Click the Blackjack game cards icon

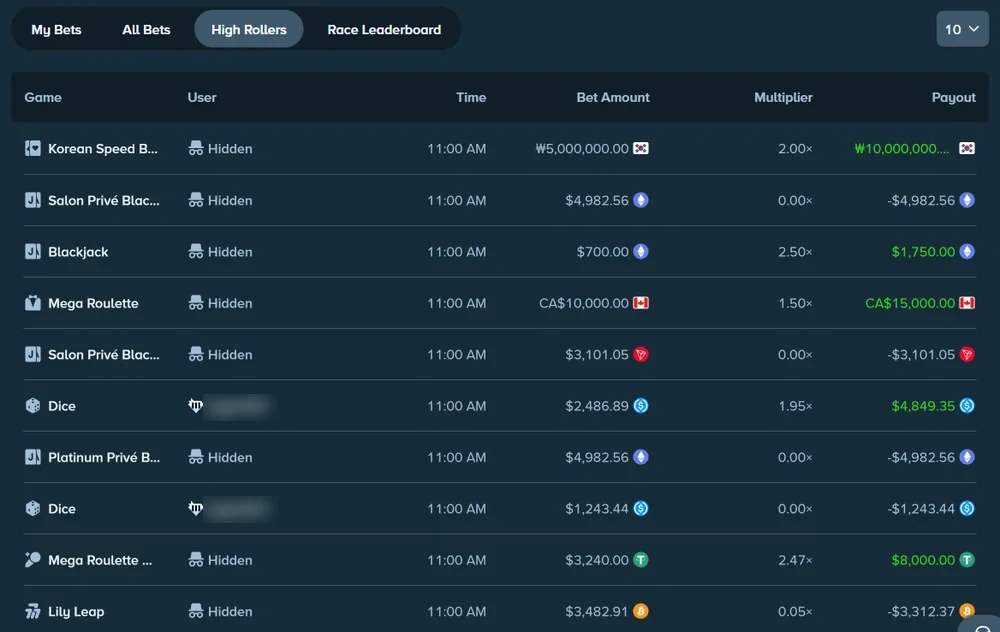(x=33, y=252)
